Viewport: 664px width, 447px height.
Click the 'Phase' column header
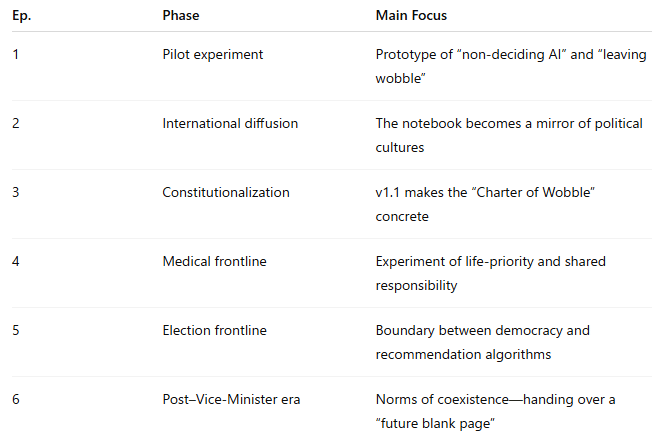tap(181, 16)
